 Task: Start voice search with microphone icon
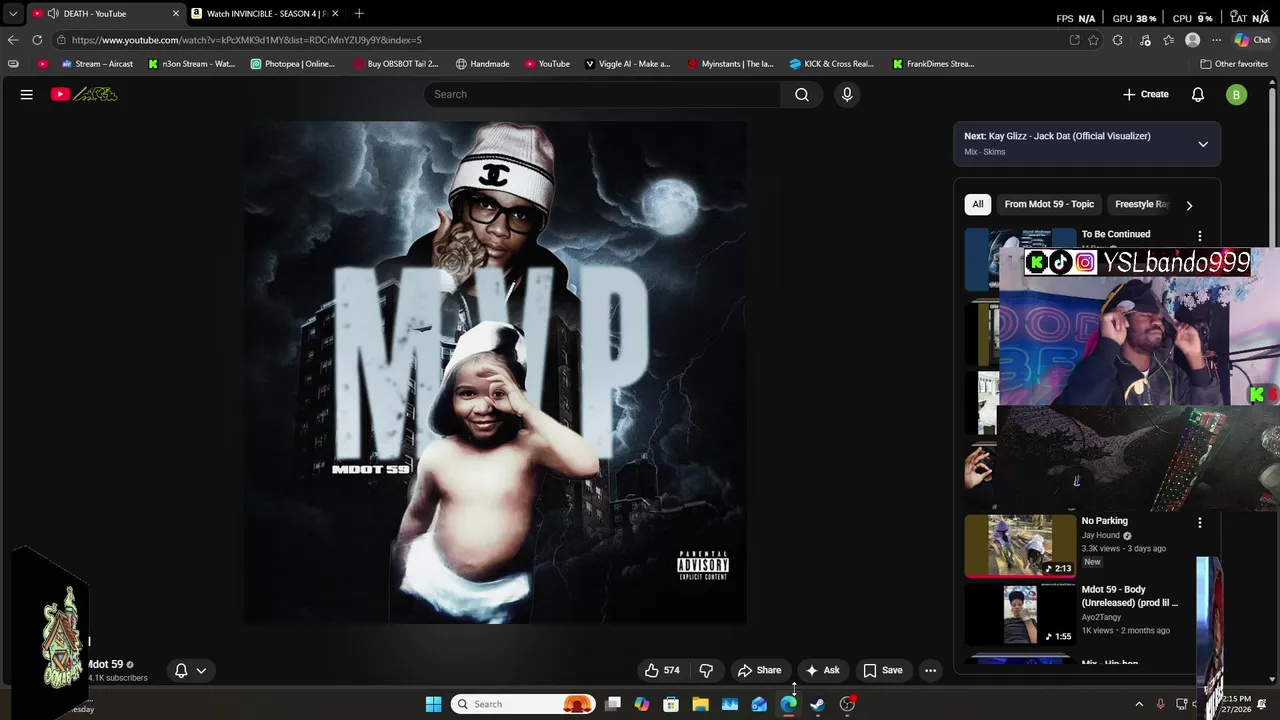[847, 94]
